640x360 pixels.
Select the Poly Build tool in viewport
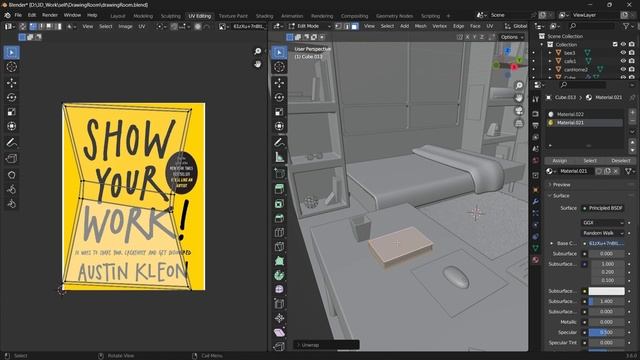point(279,261)
